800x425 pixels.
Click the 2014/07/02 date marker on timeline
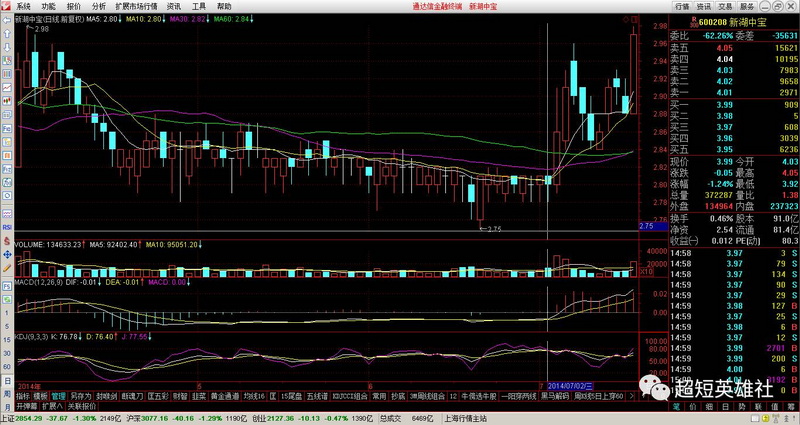coord(570,385)
